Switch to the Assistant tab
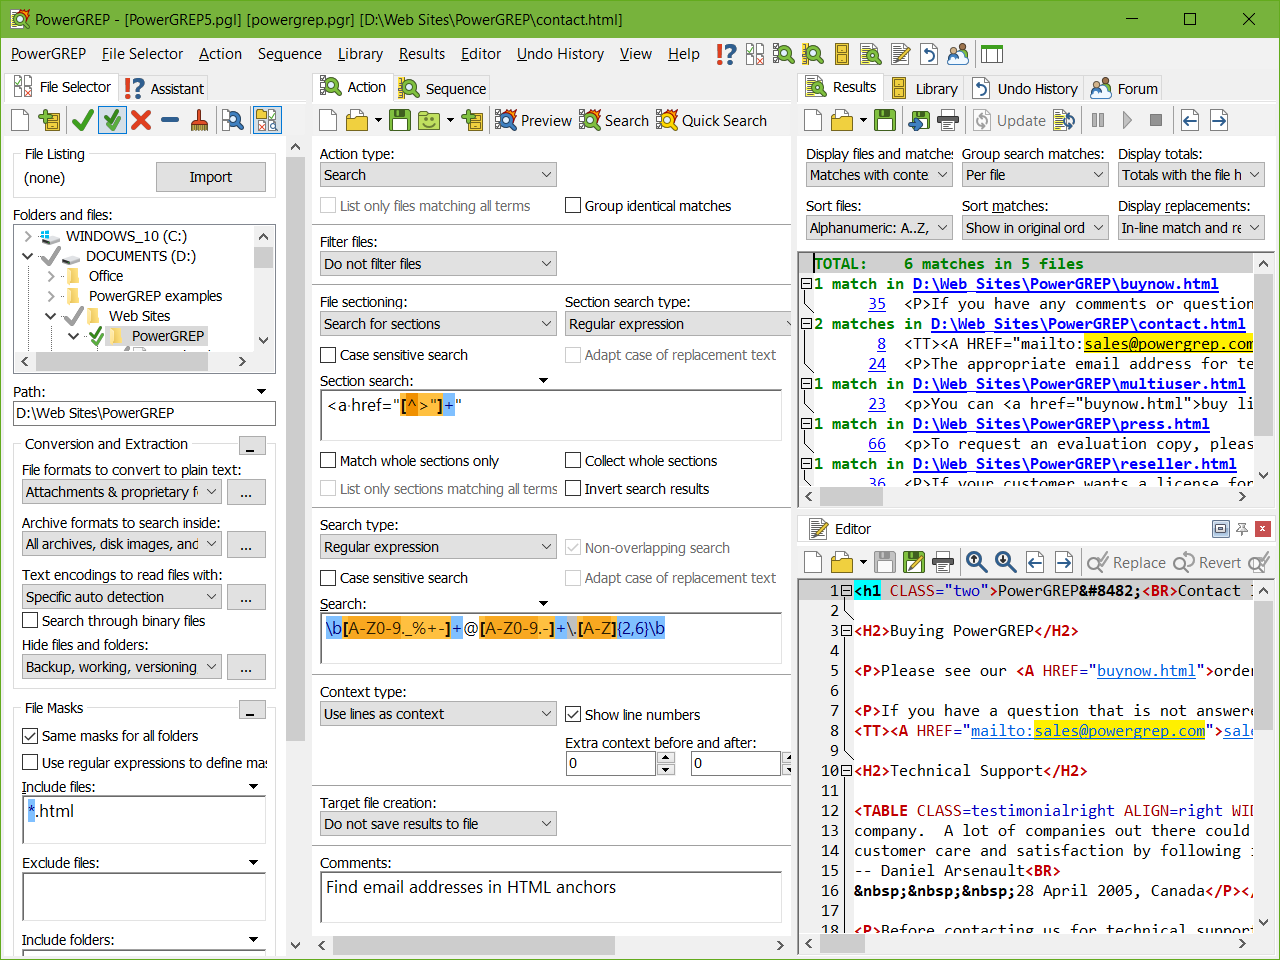This screenshot has width=1280, height=960. 165,88
